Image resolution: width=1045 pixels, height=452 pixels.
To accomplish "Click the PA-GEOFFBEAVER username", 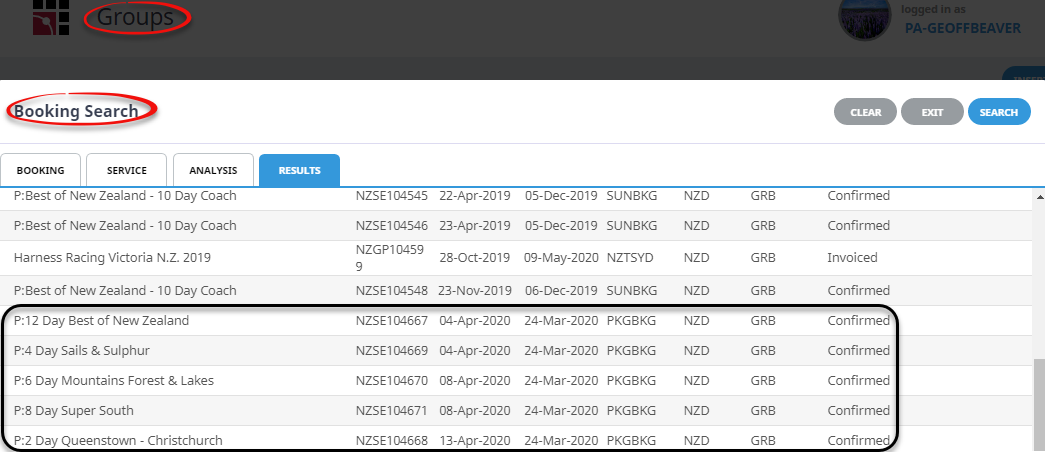I will click(x=962, y=28).
